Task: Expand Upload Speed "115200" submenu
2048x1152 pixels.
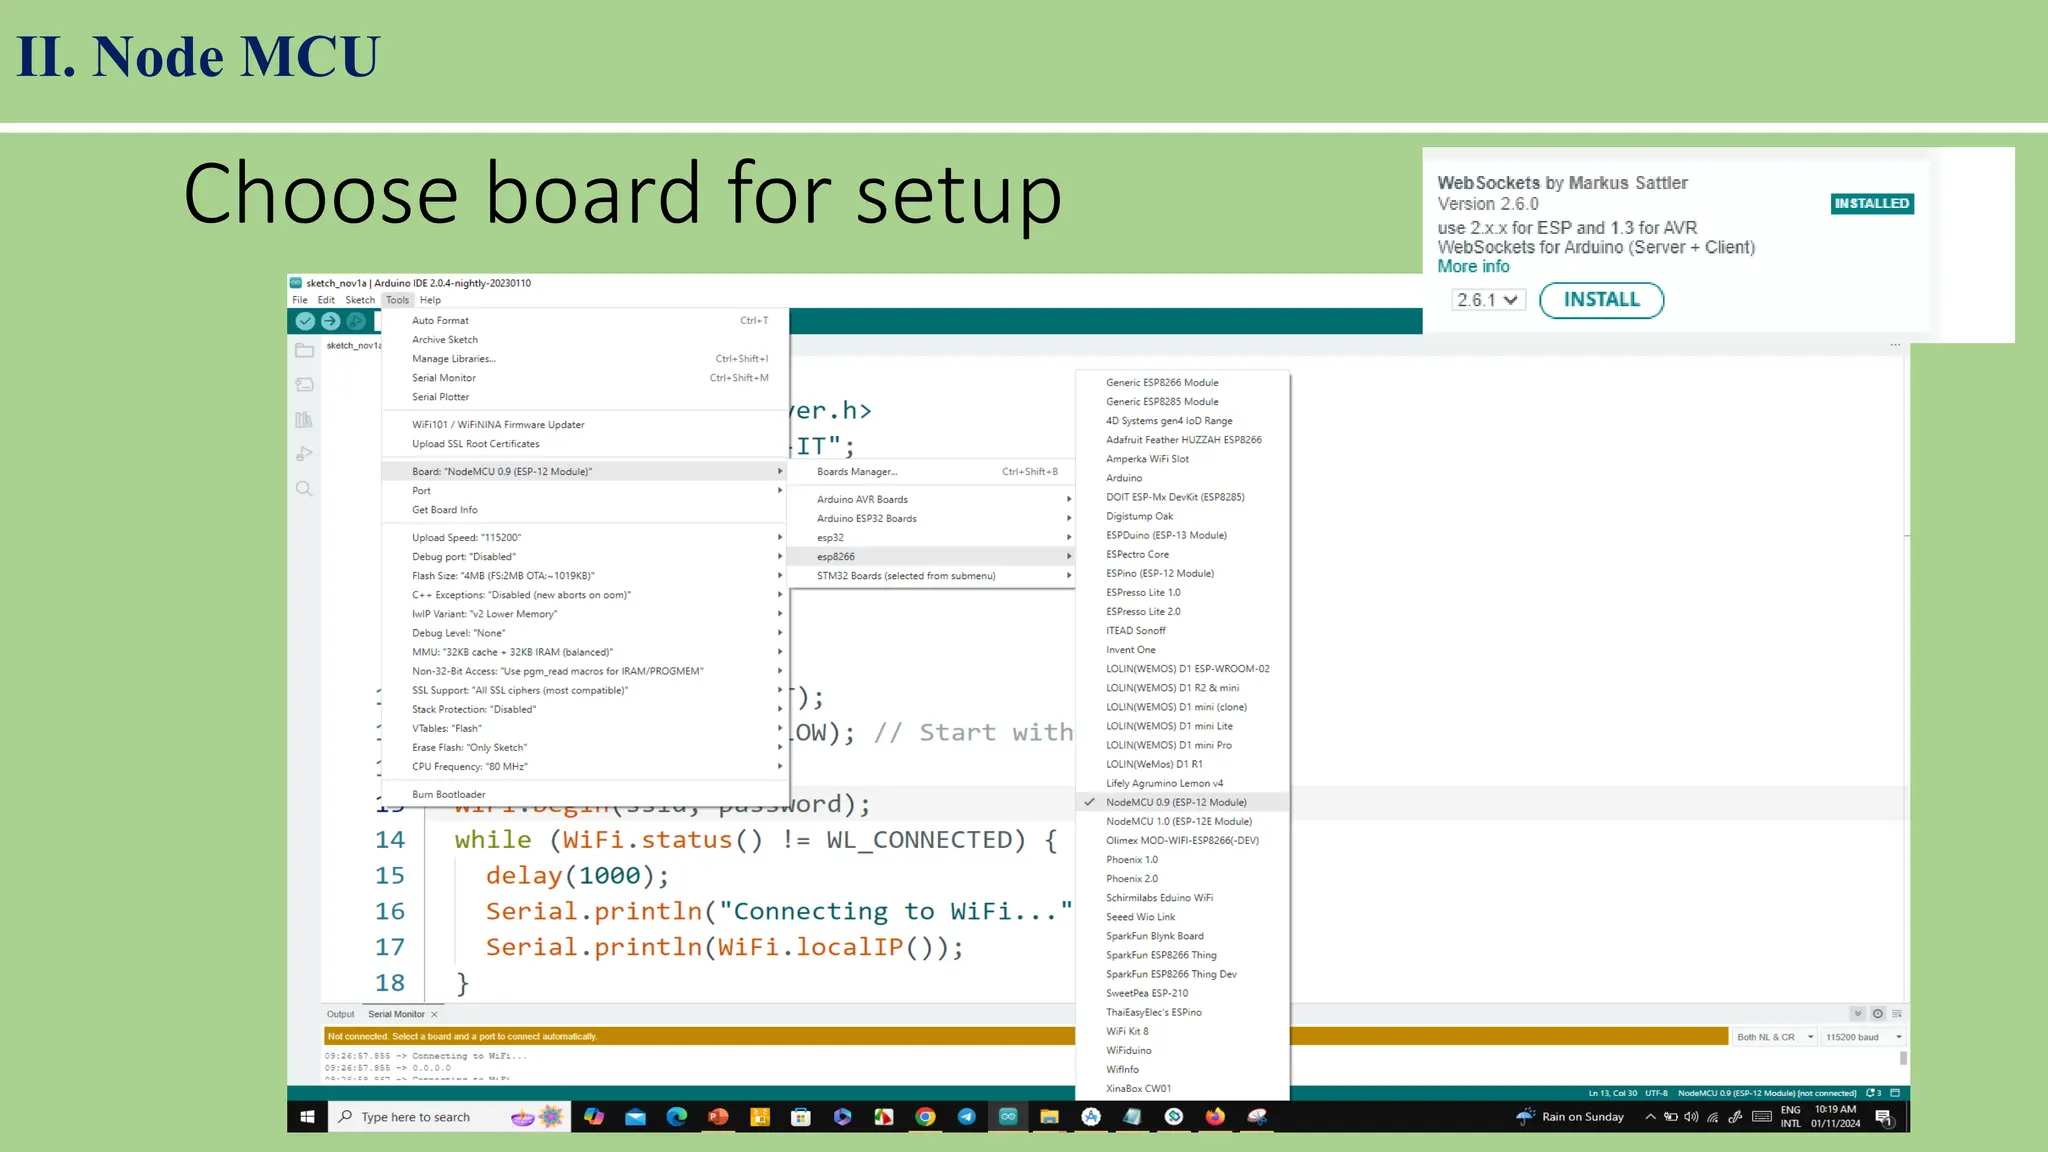Action: click(586, 538)
